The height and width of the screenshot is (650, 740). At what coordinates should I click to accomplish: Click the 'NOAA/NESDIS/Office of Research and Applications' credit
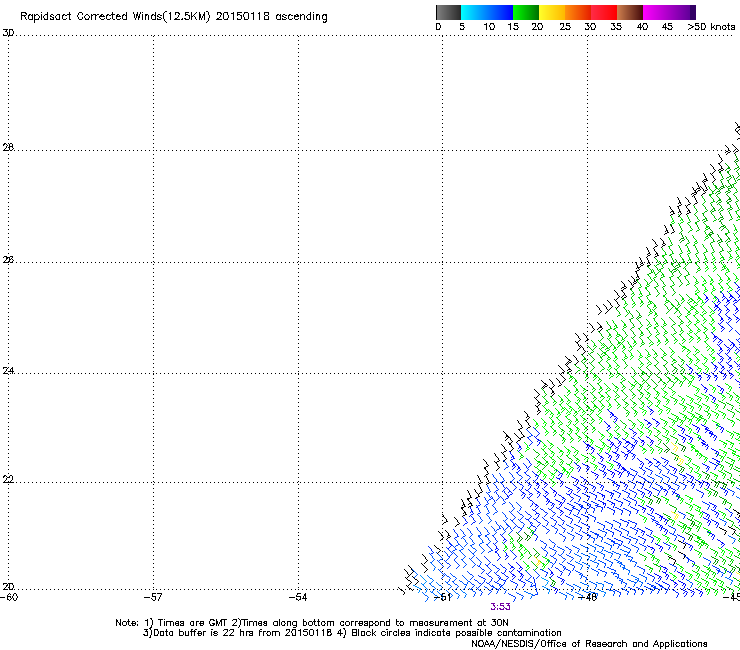[589, 644]
